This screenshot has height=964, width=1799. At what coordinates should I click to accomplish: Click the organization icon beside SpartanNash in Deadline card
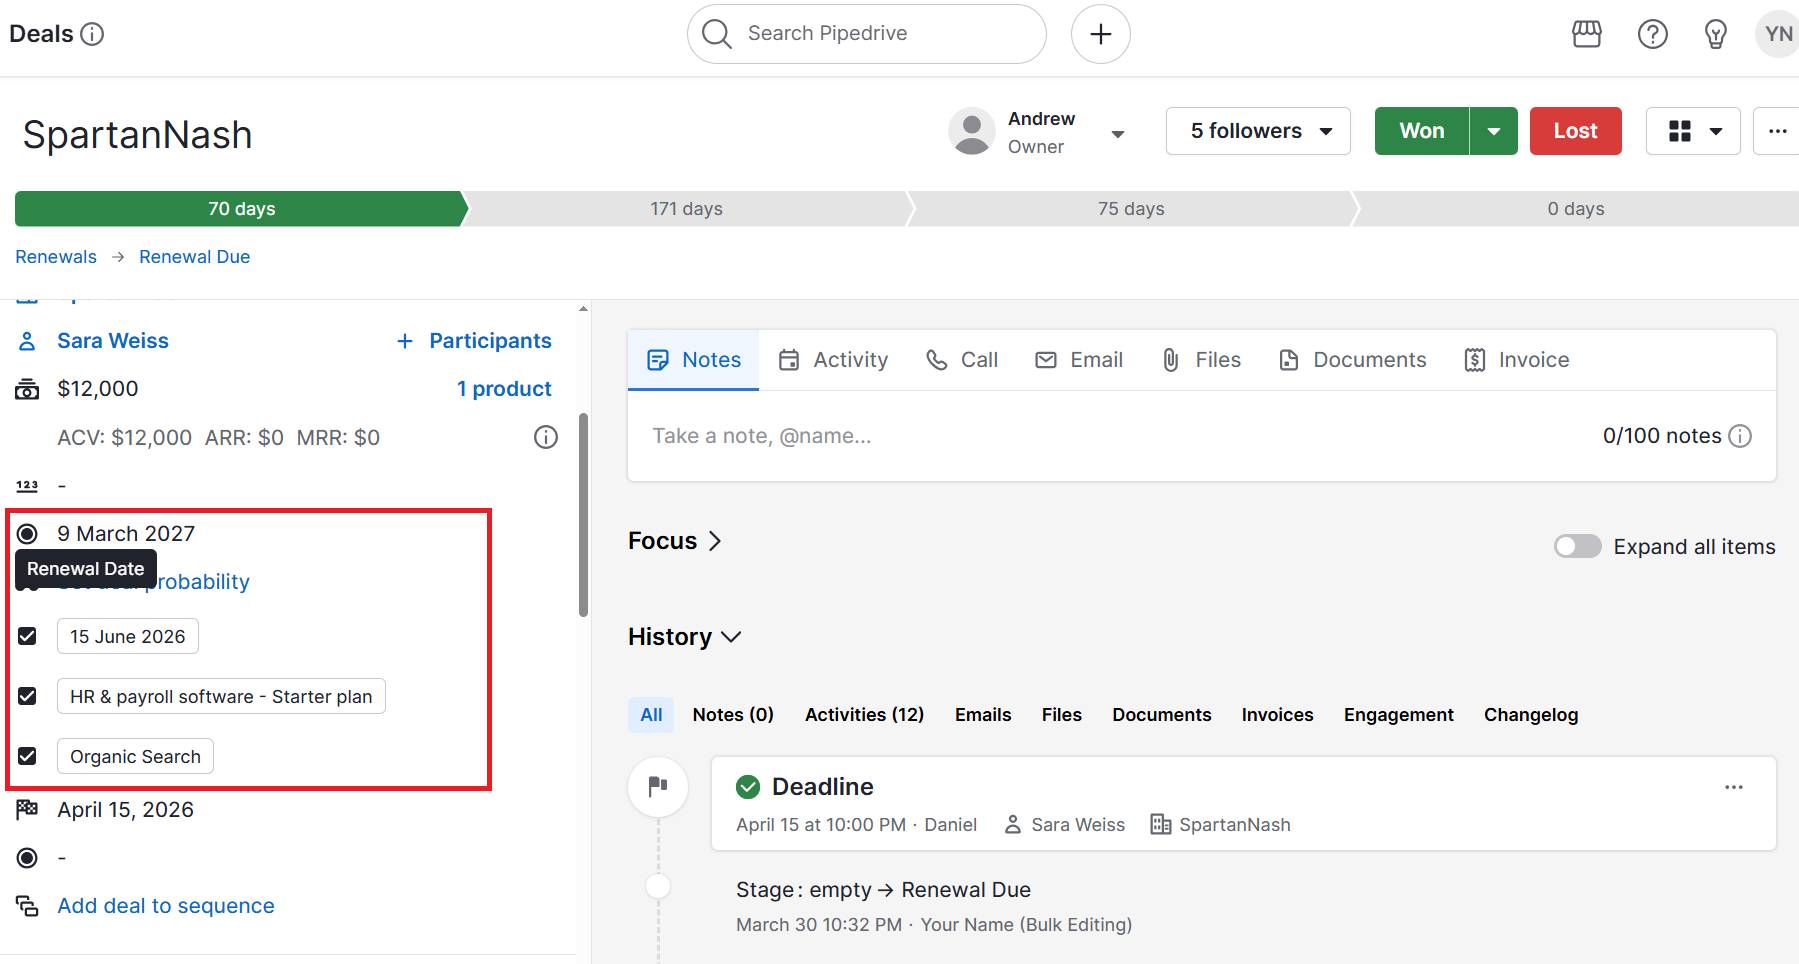1160,824
